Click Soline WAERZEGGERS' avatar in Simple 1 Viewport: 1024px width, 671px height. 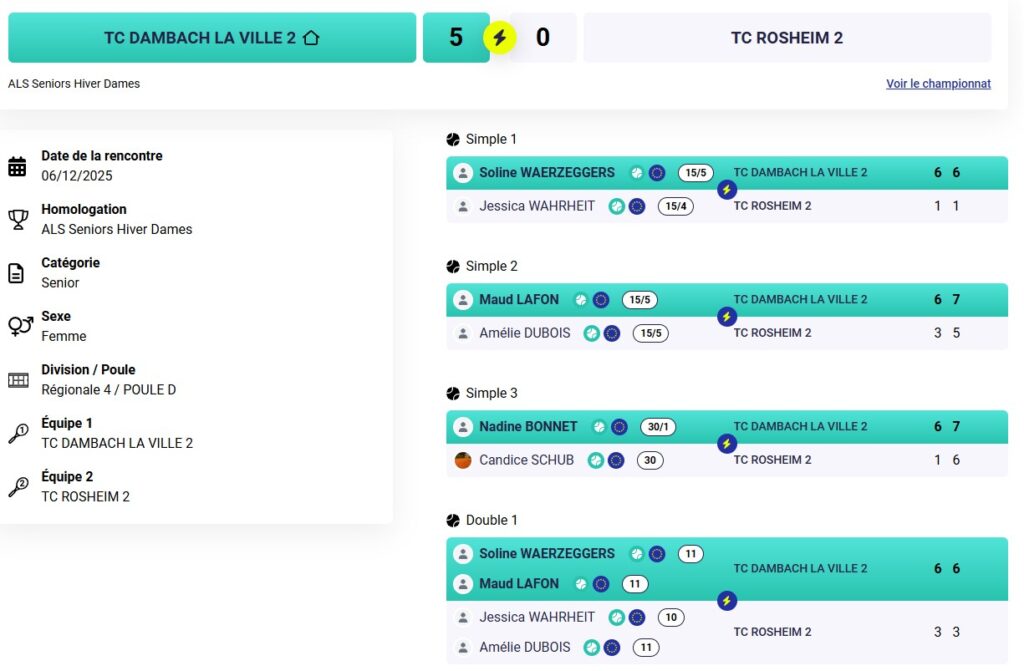pos(463,173)
